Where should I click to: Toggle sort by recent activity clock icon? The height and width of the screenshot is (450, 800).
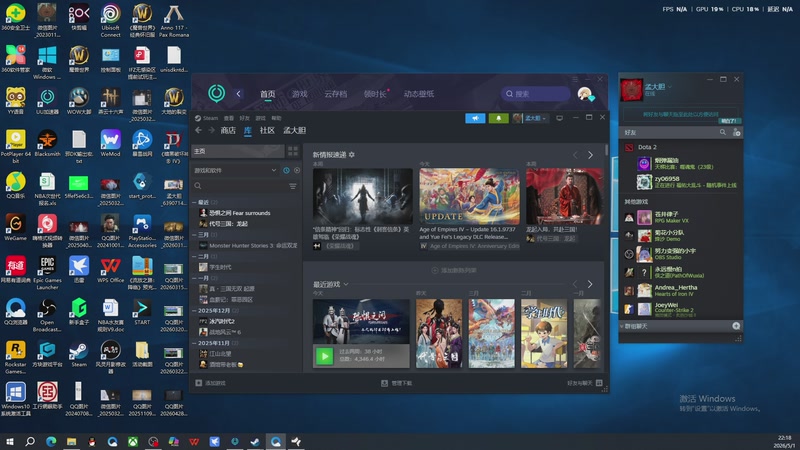point(286,170)
